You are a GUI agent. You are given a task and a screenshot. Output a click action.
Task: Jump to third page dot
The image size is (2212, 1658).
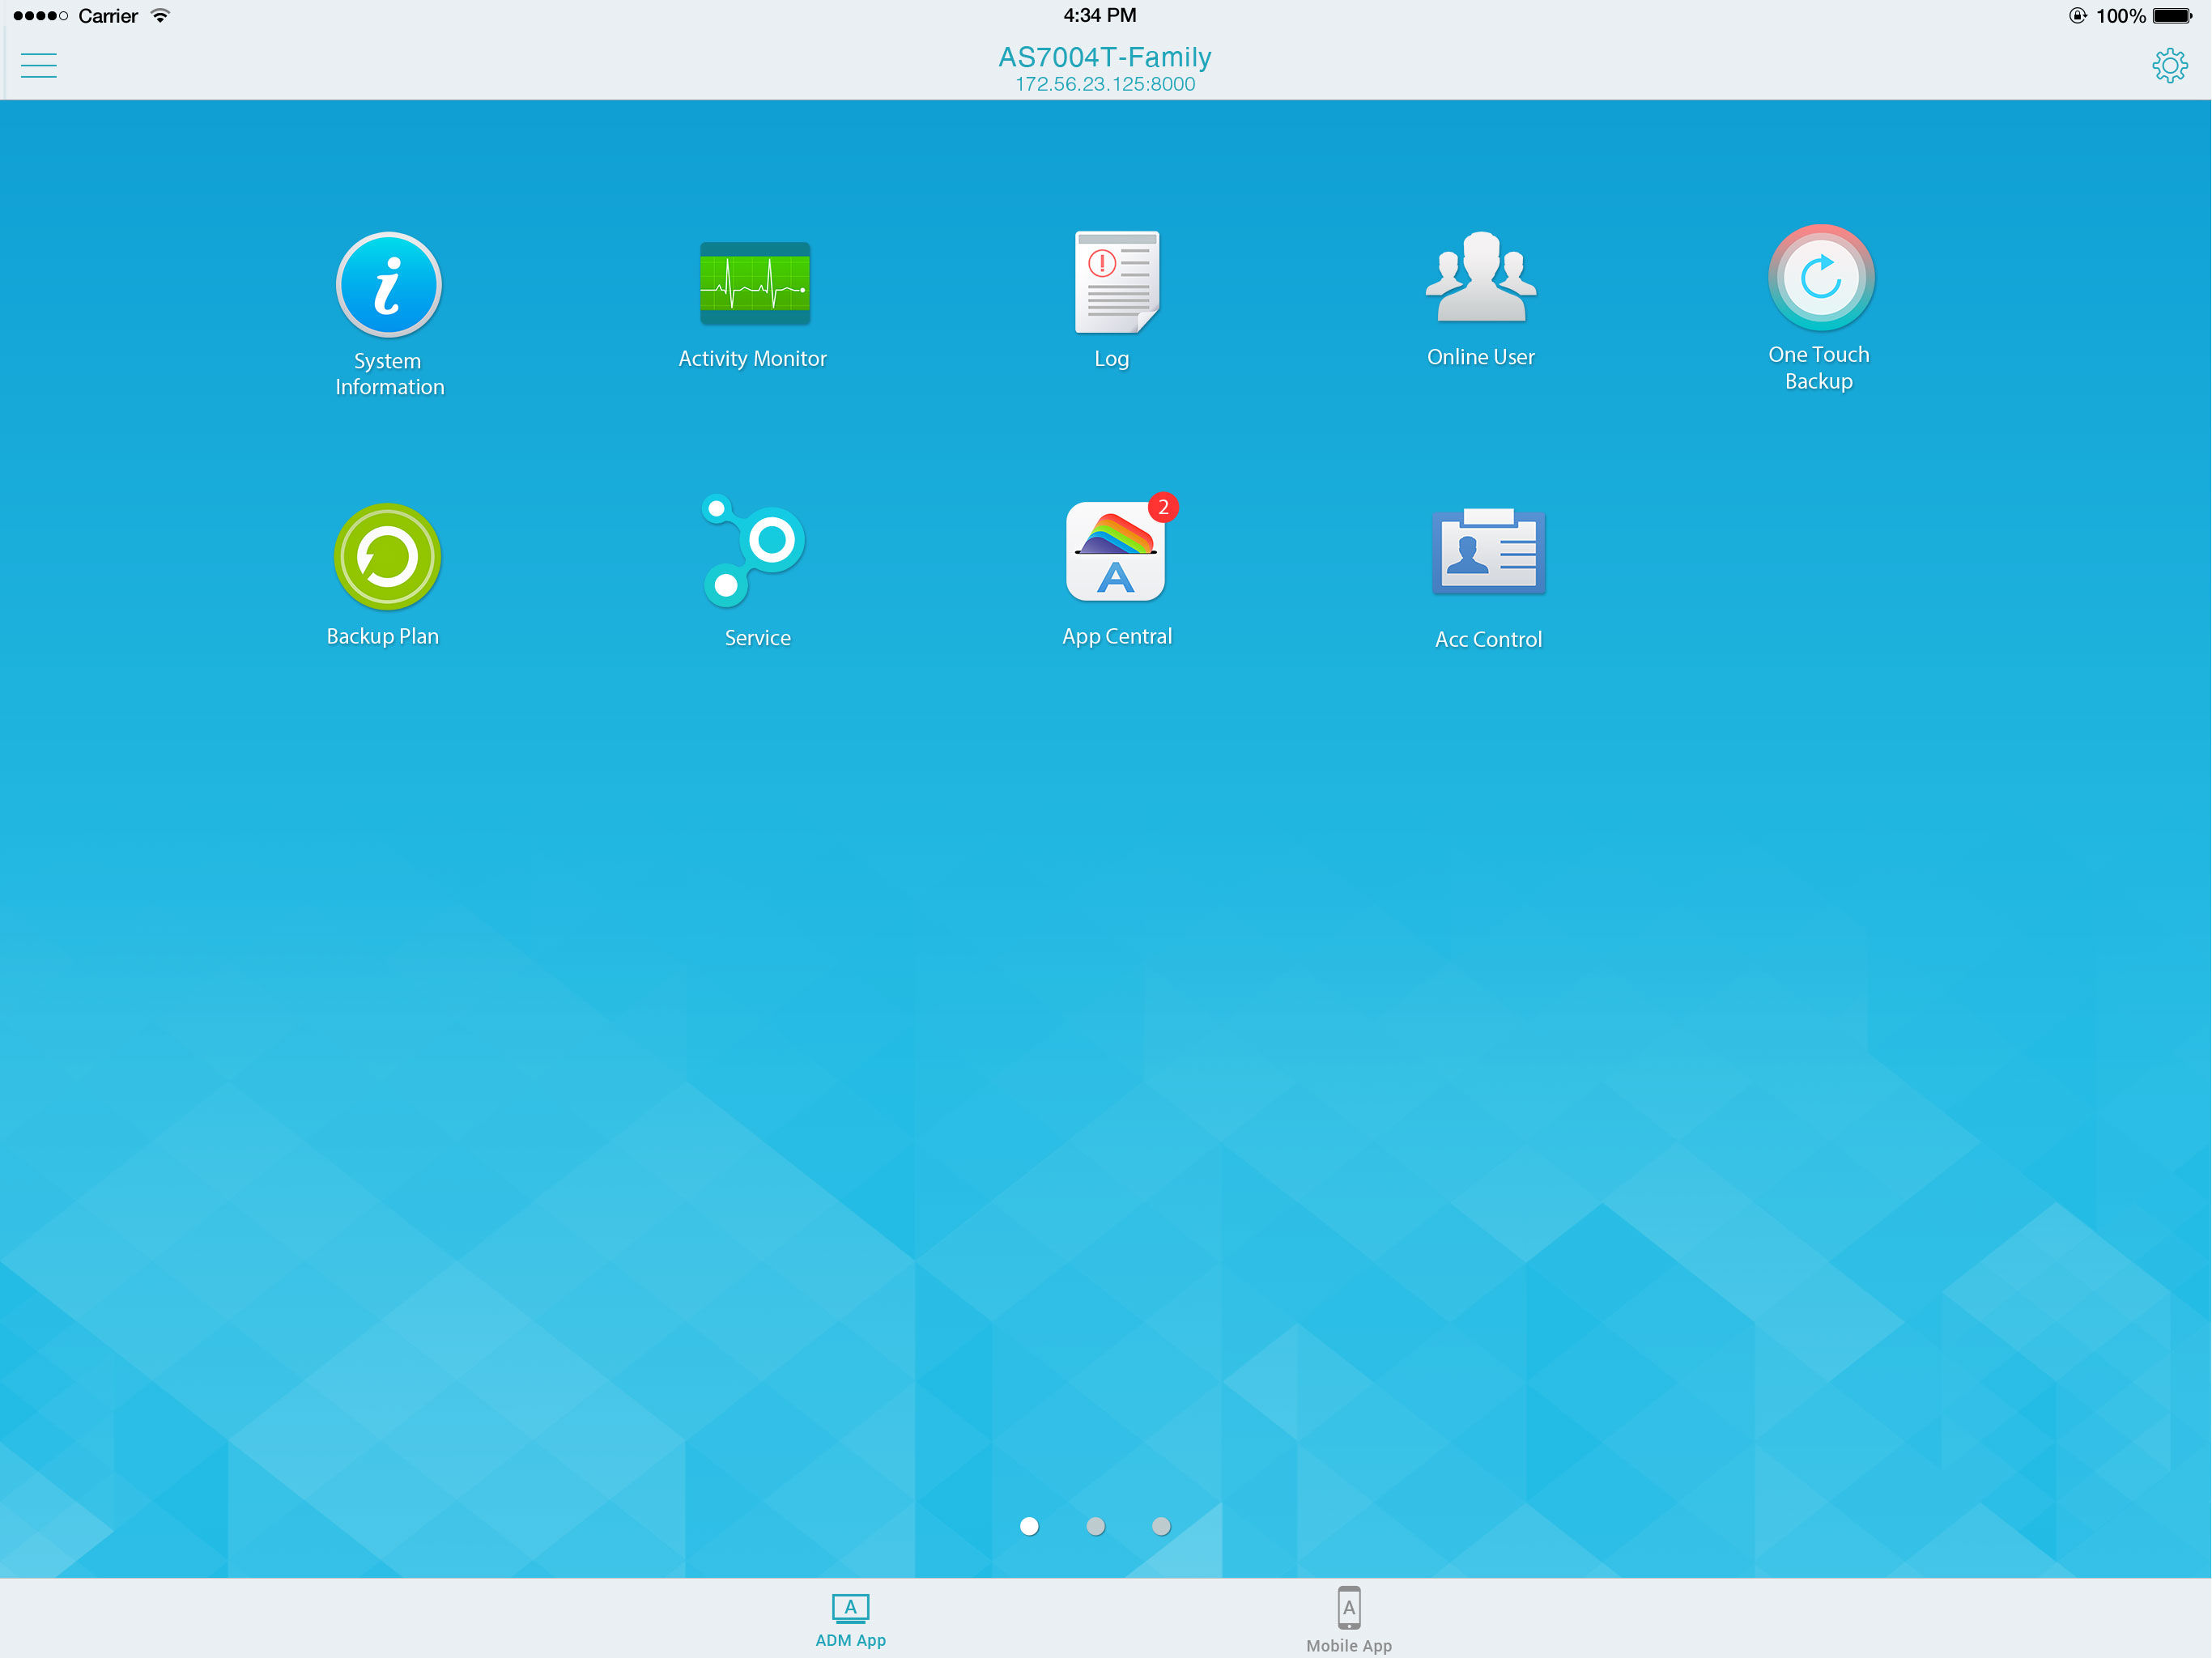pos(1160,1525)
